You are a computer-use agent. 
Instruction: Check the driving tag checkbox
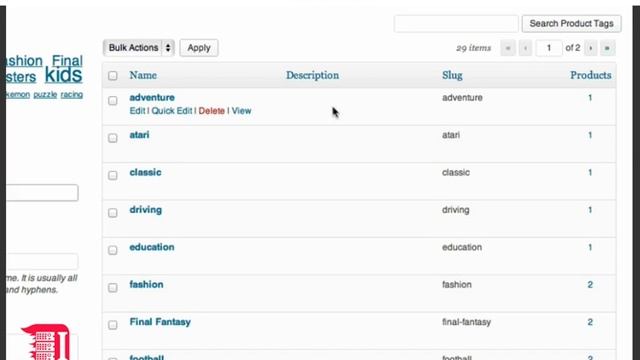113,213
